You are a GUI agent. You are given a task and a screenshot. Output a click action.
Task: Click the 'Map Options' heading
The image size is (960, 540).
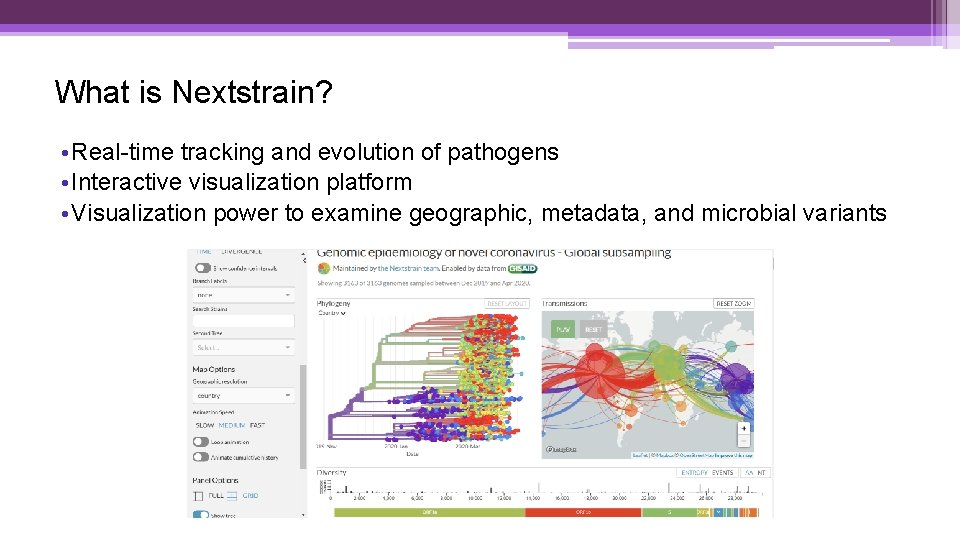(x=214, y=369)
